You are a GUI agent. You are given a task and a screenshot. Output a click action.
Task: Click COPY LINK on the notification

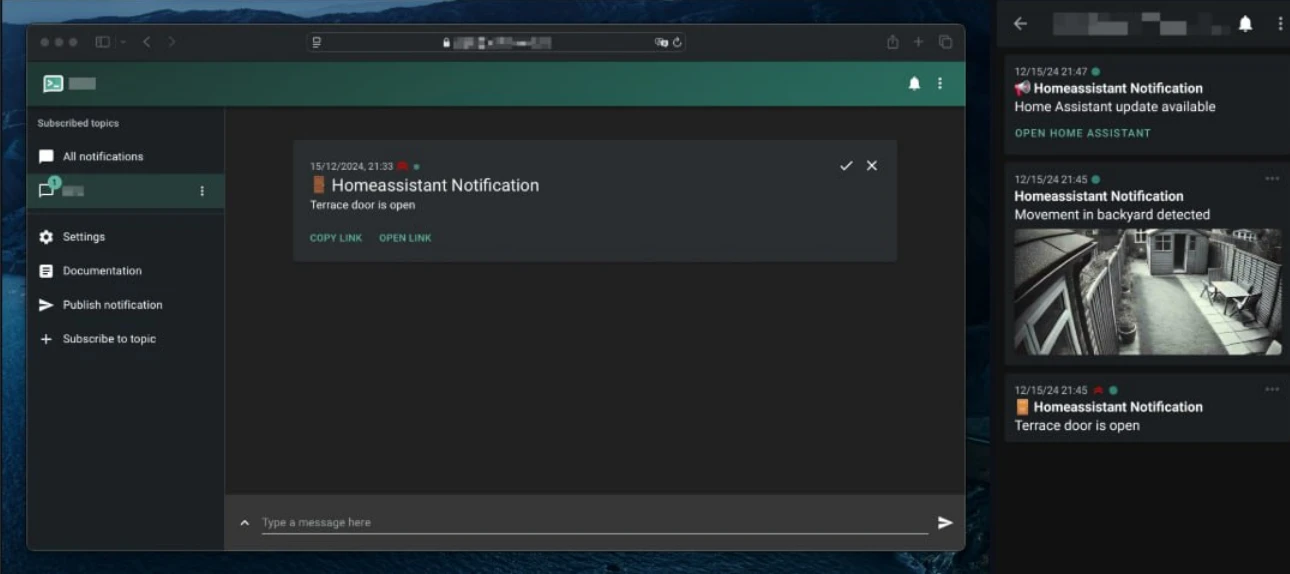pos(336,238)
